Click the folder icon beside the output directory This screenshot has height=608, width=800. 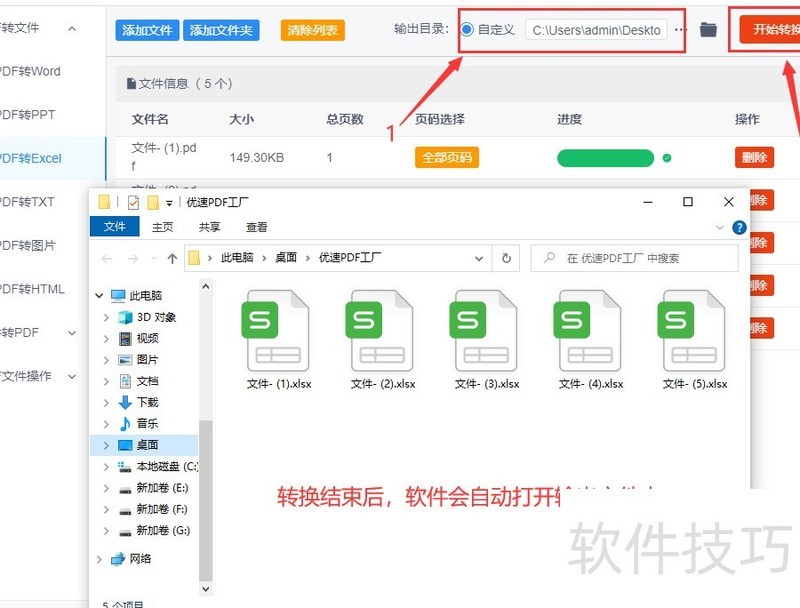[707, 29]
